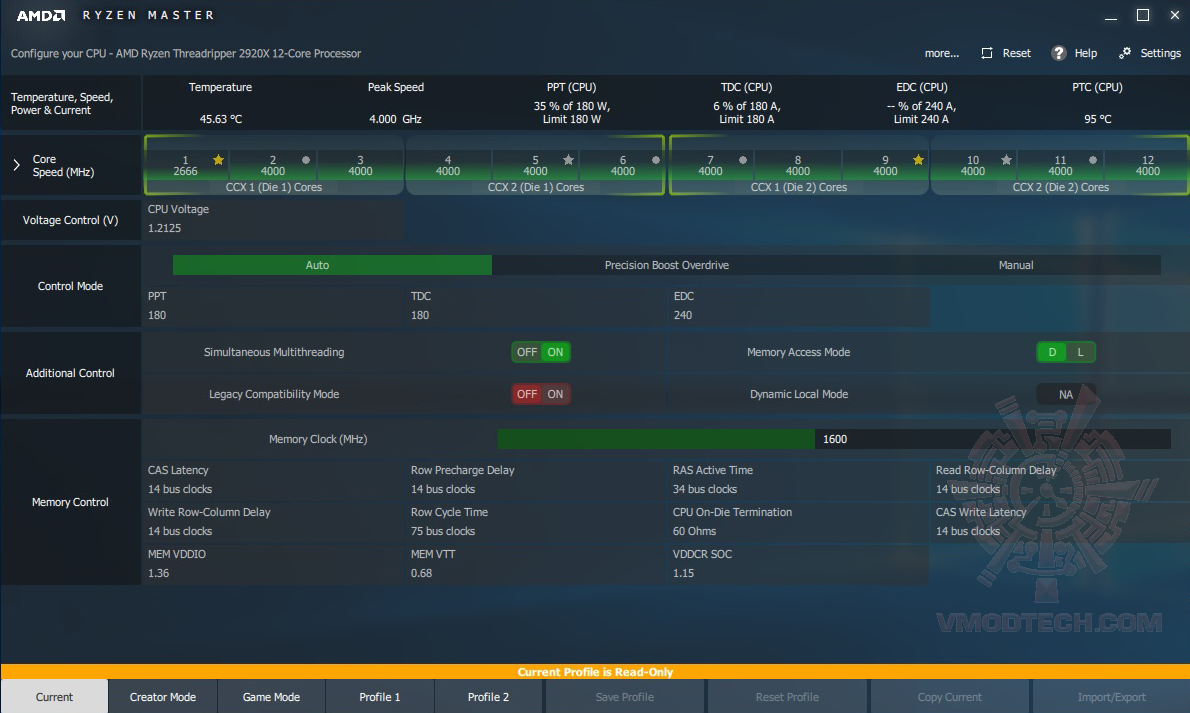Open Settings via the gear icon

click(x=1125, y=52)
